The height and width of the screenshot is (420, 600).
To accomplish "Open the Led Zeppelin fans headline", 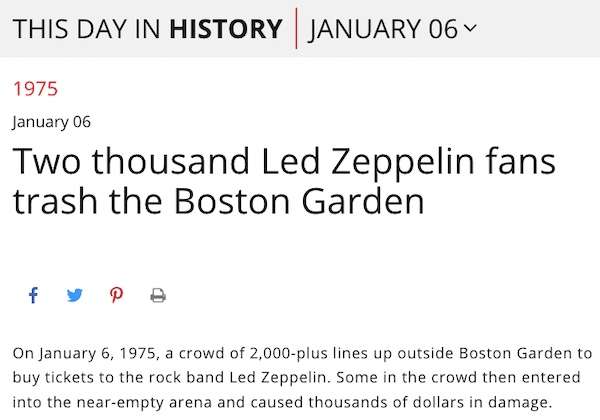I will coord(284,162).
